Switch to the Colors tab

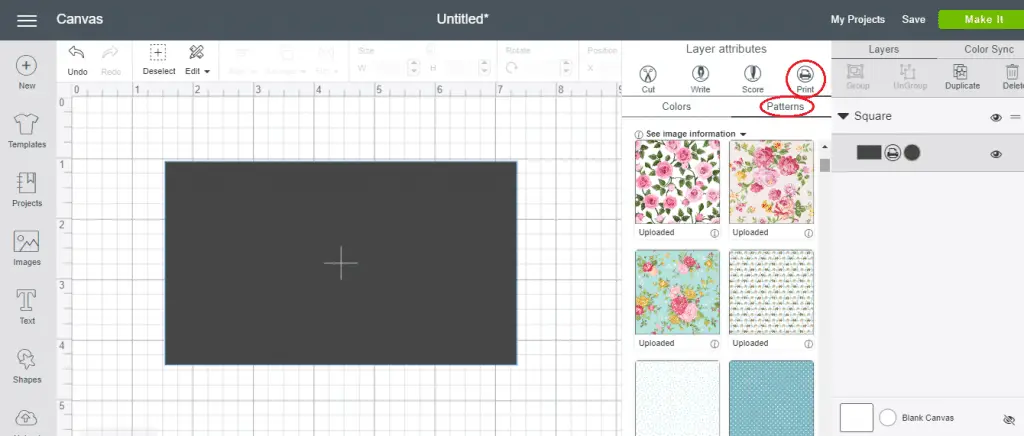676,106
